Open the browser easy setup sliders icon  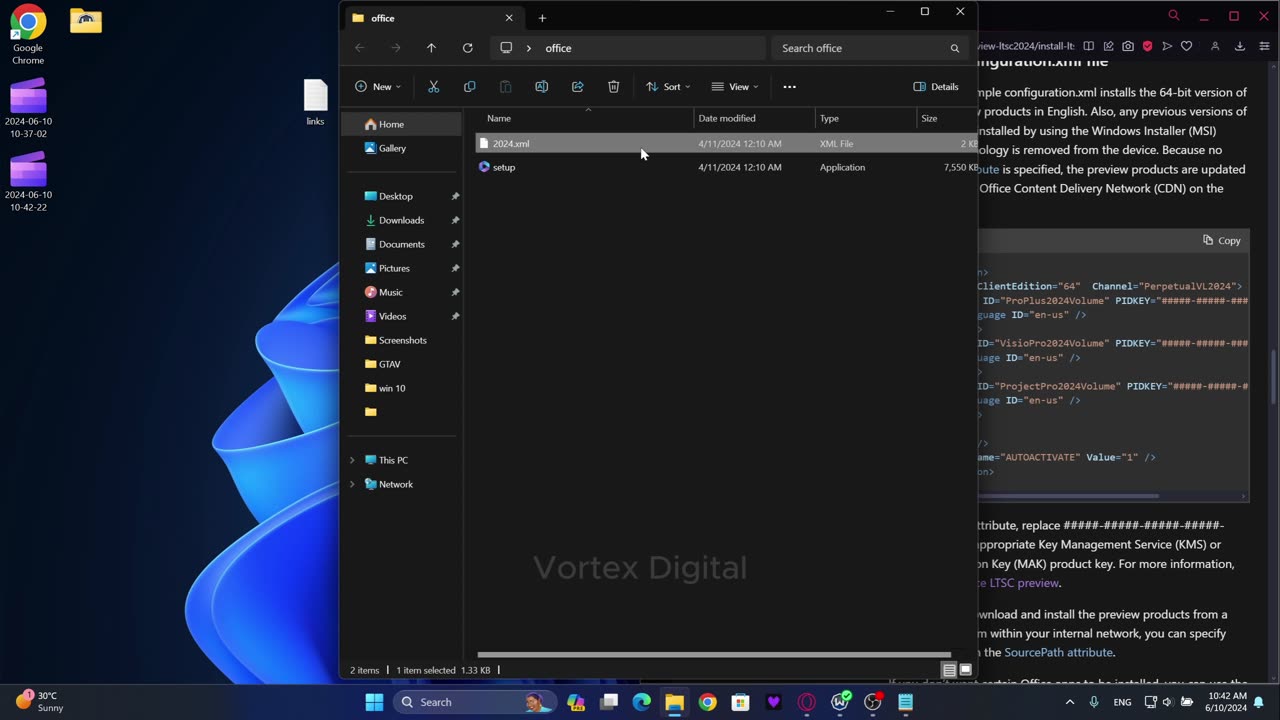pyautogui.click(x=1263, y=46)
